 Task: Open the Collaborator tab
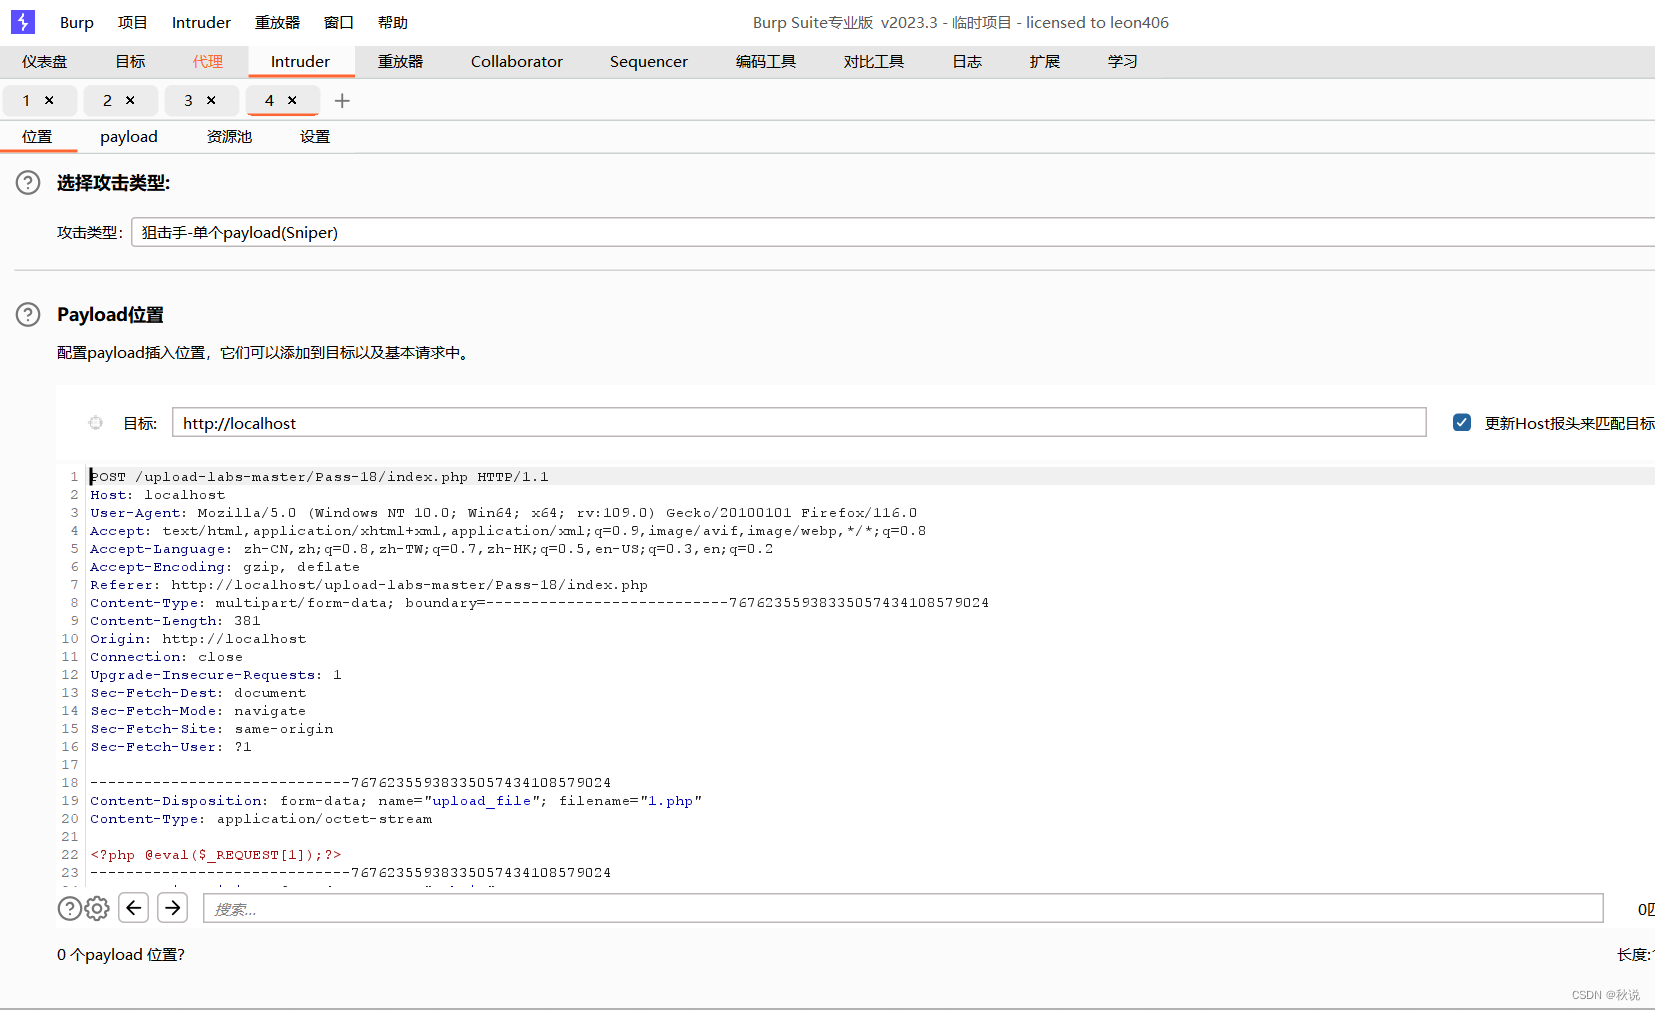[x=517, y=61]
